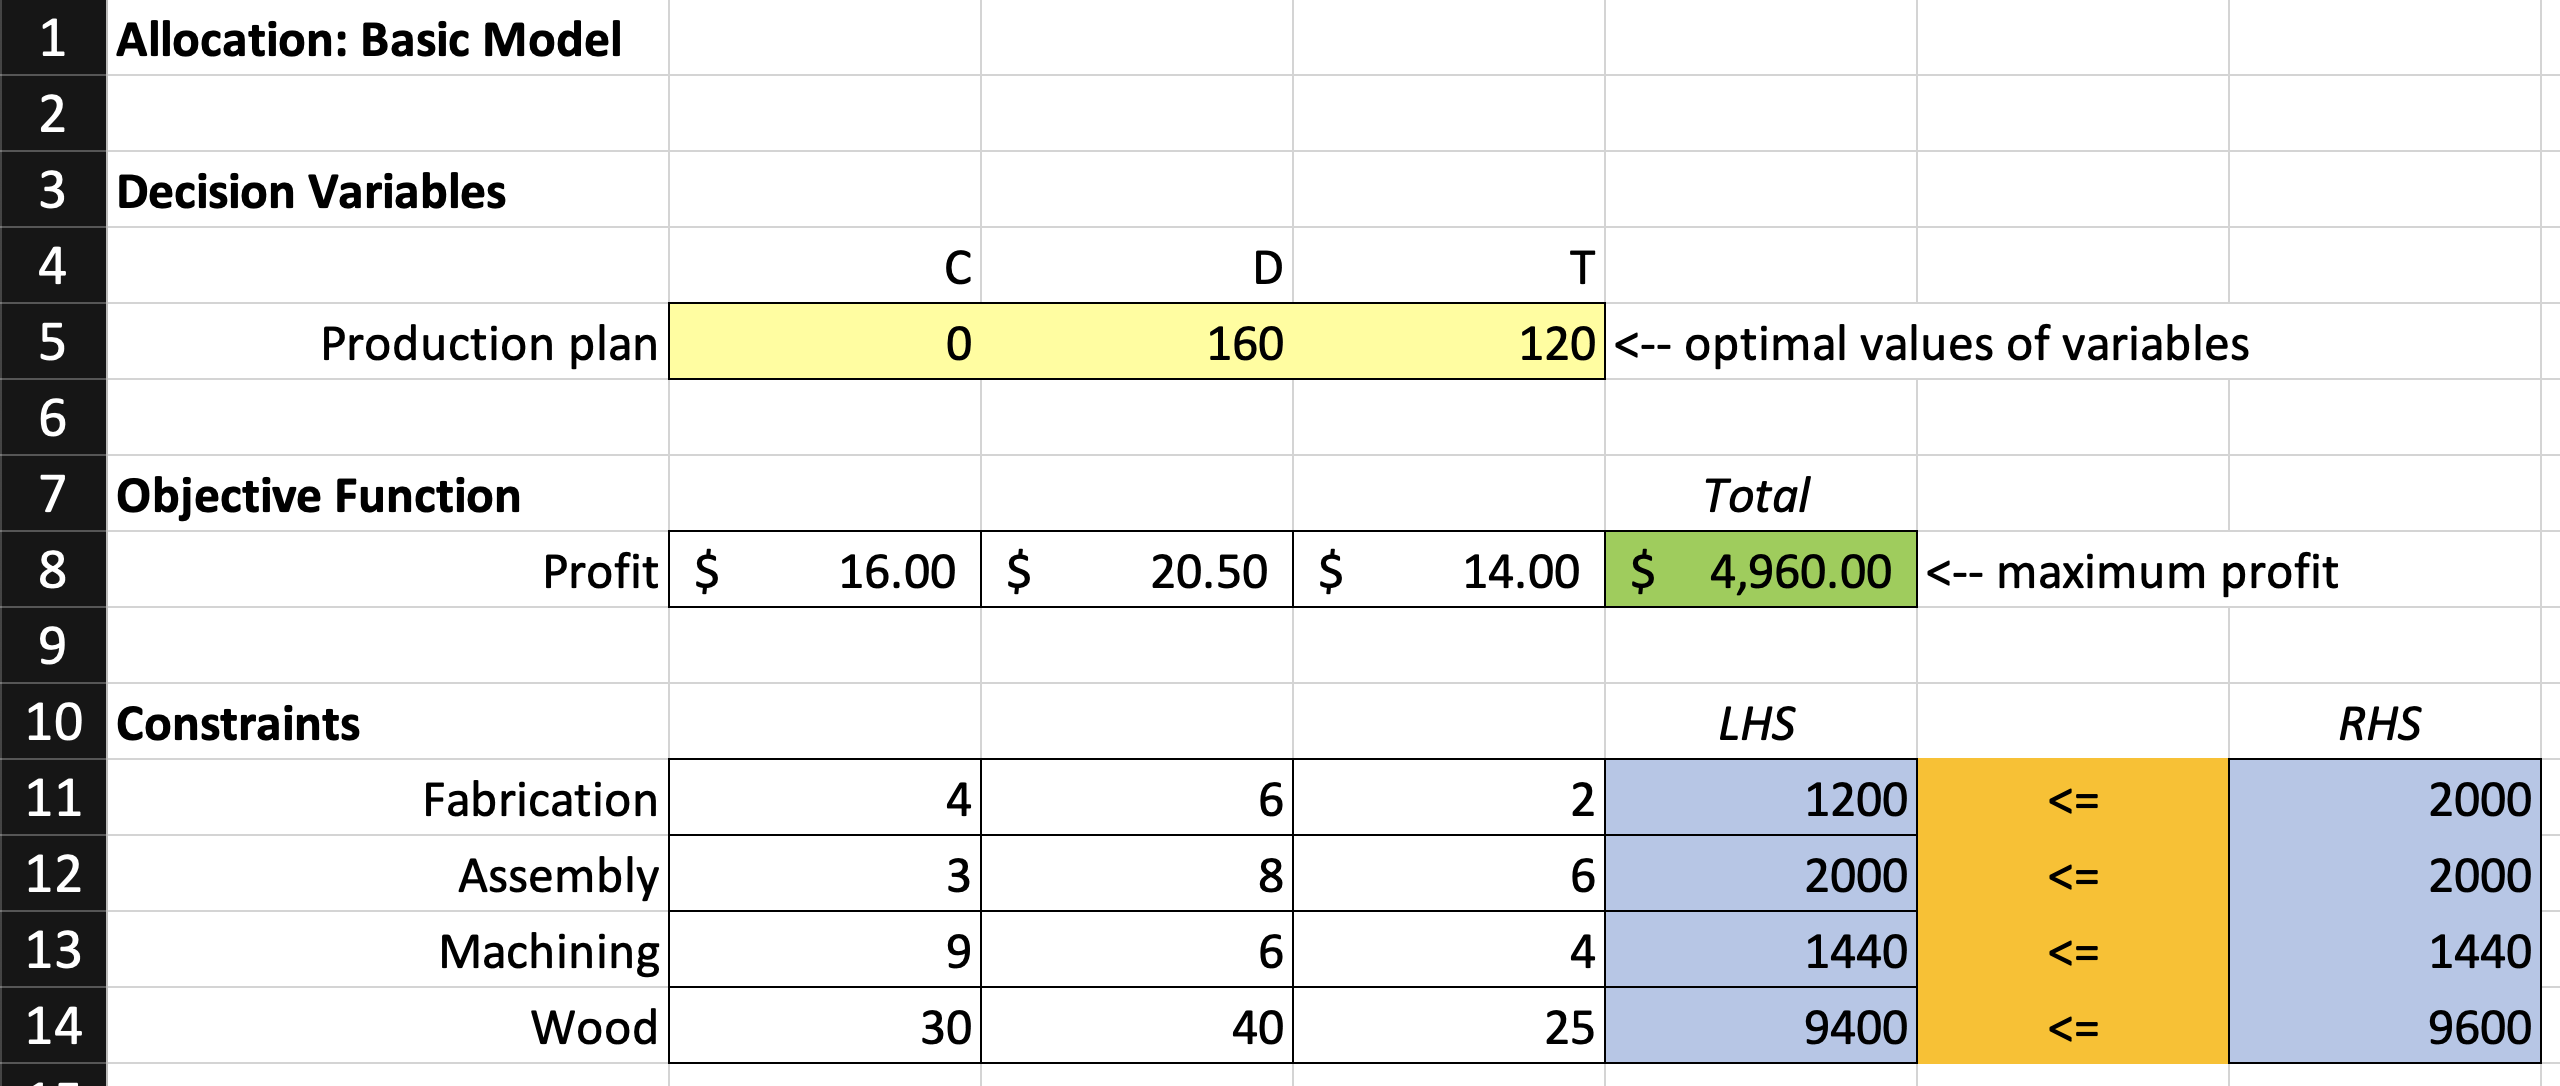Select the profit cell $20.50
2560x1086 pixels.
(1137, 570)
